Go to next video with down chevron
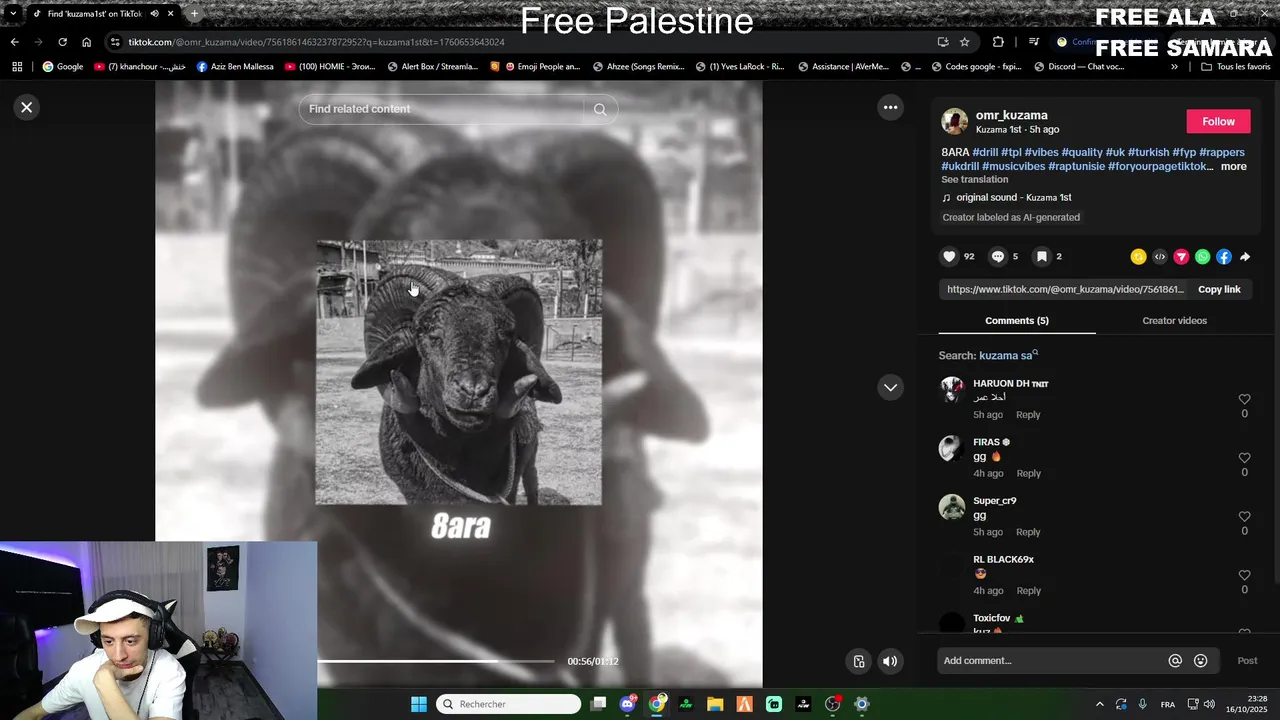 890,387
